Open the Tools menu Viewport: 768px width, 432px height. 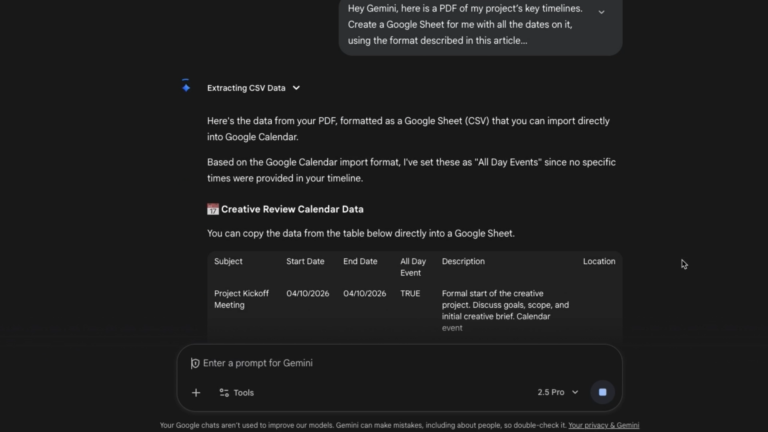click(x=236, y=393)
